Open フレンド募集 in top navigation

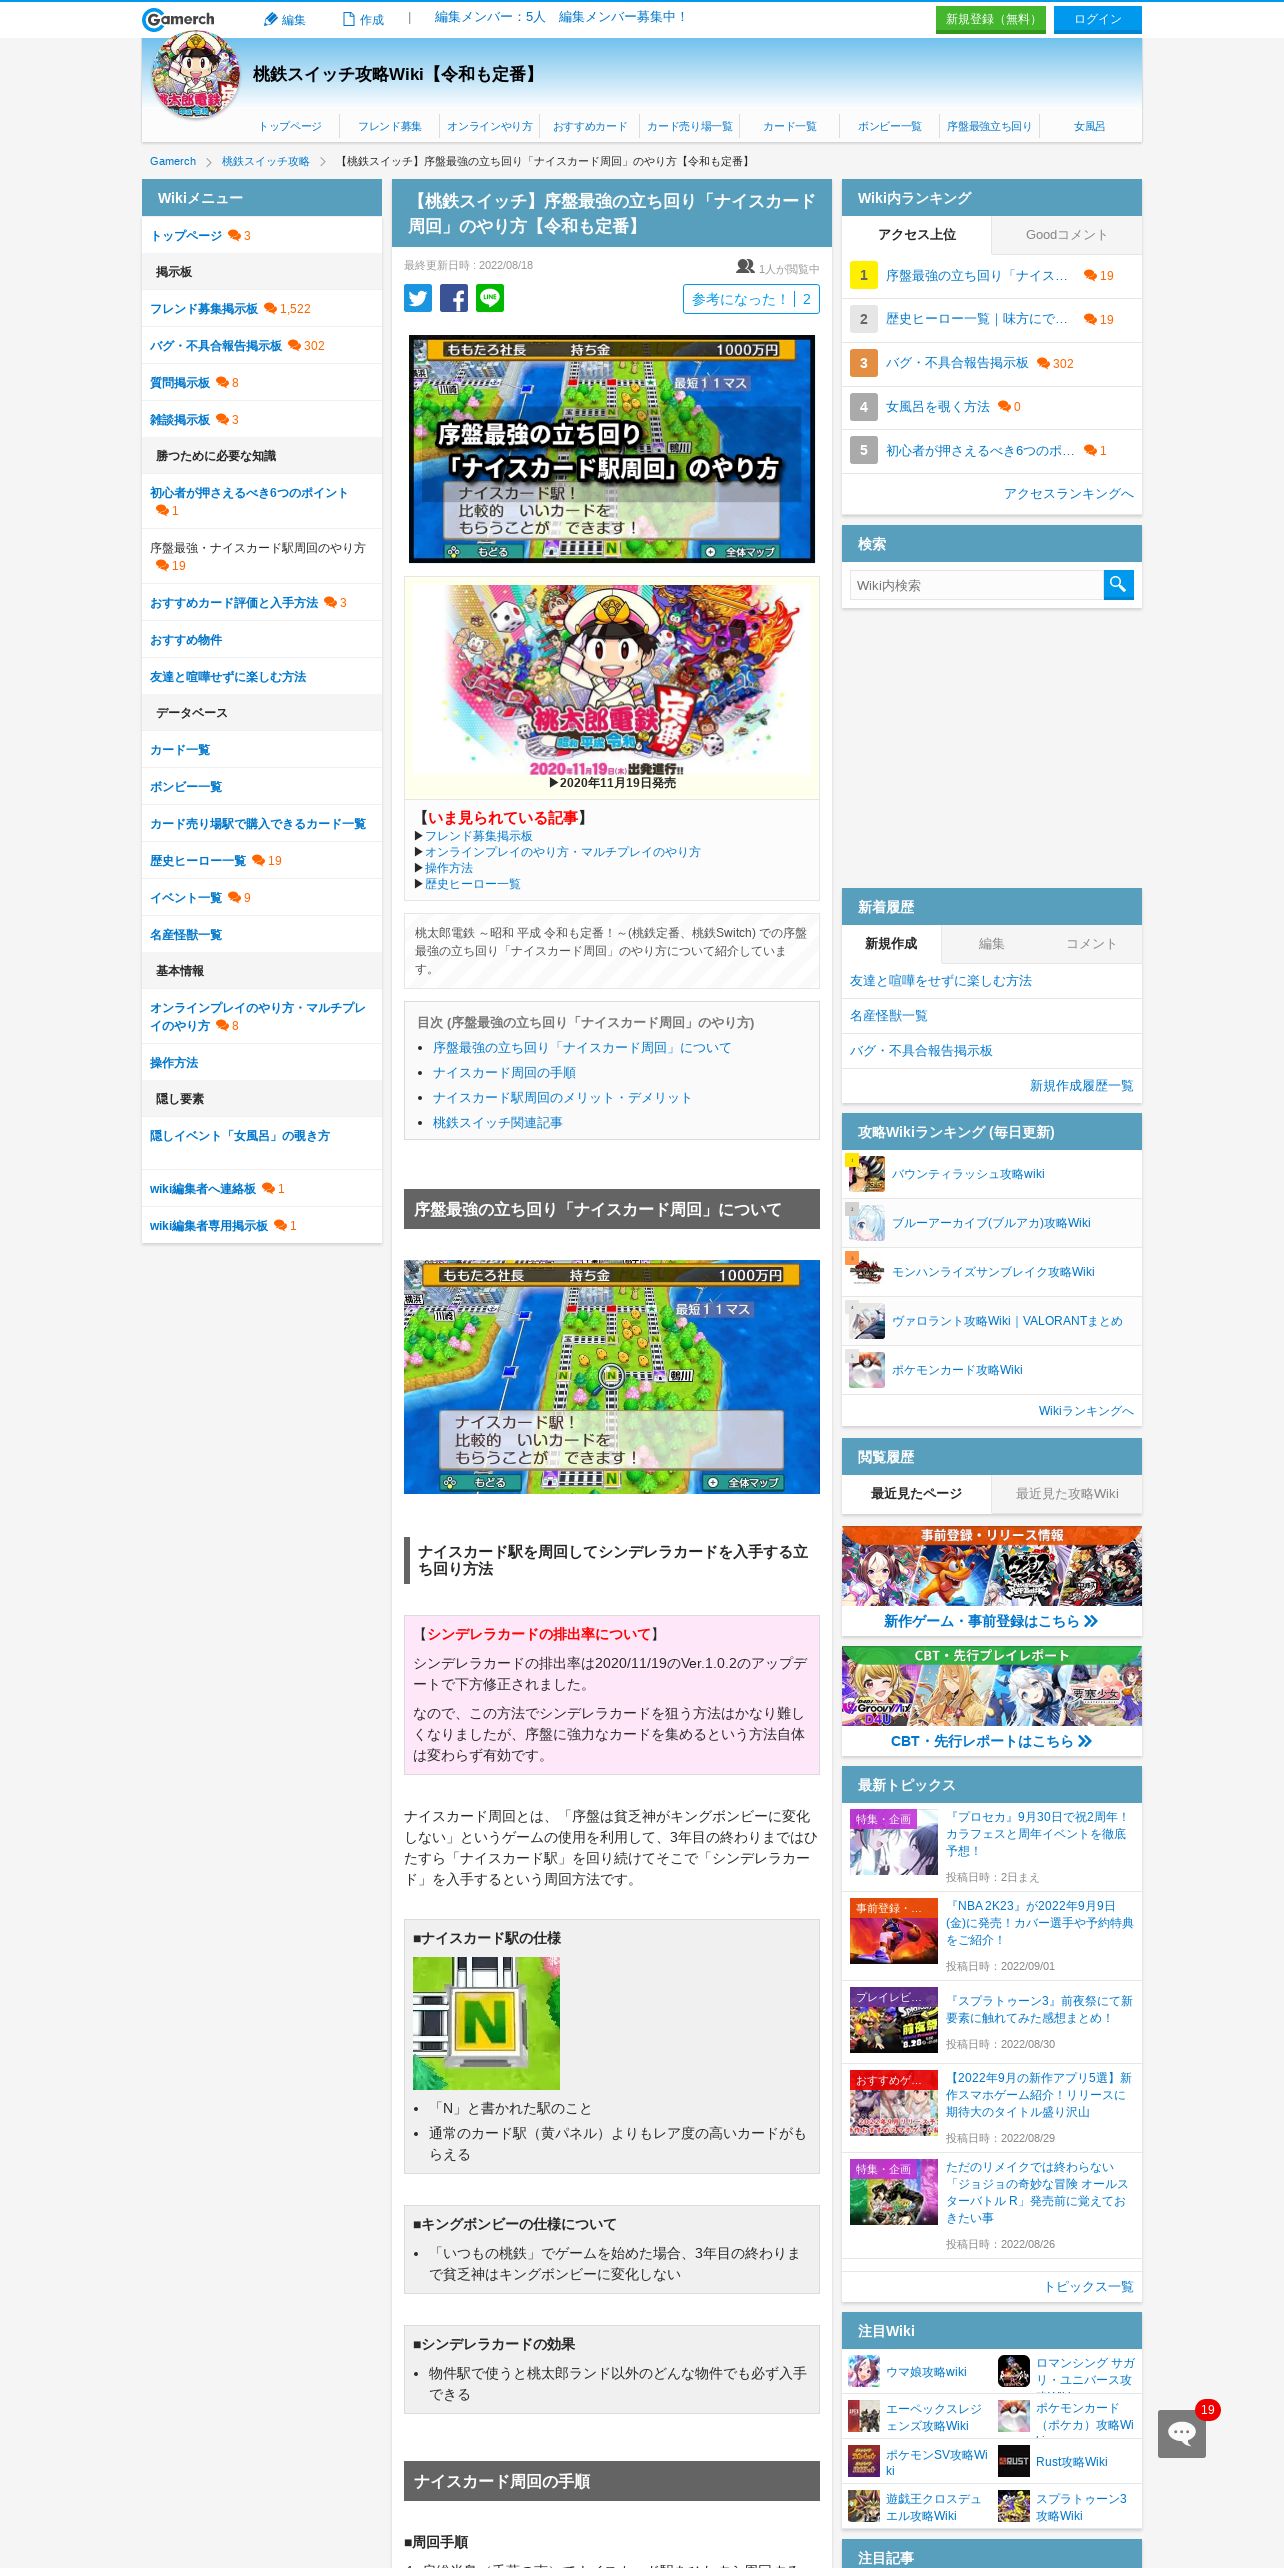coord(390,127)
